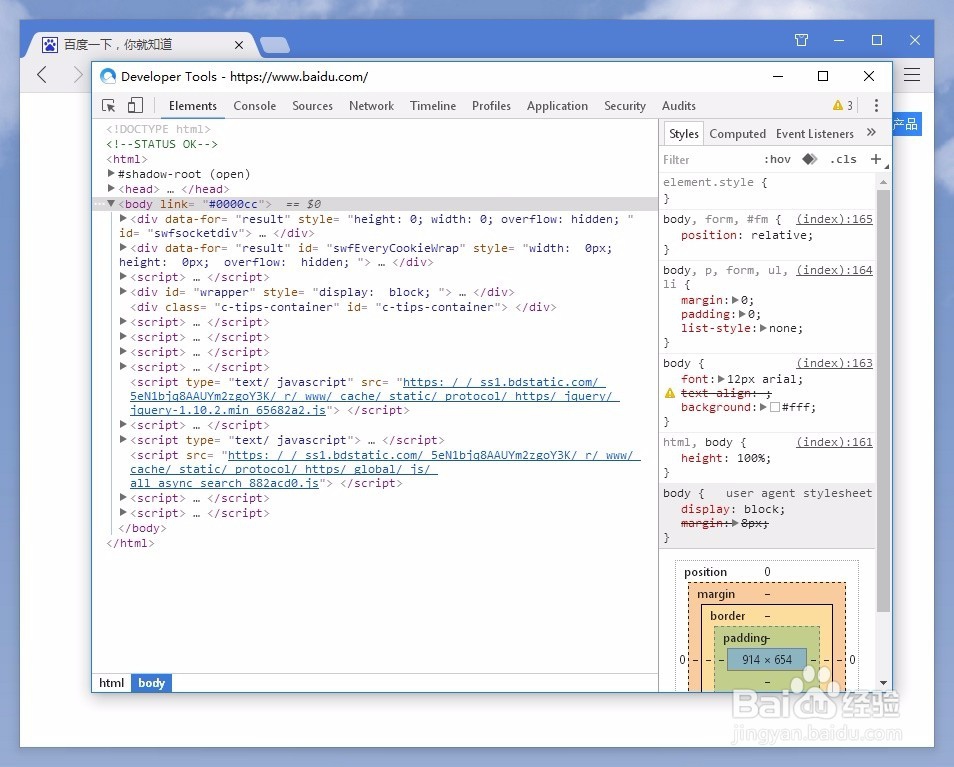
Task: Select the Elements tab
Action: (x=192, y=106)
